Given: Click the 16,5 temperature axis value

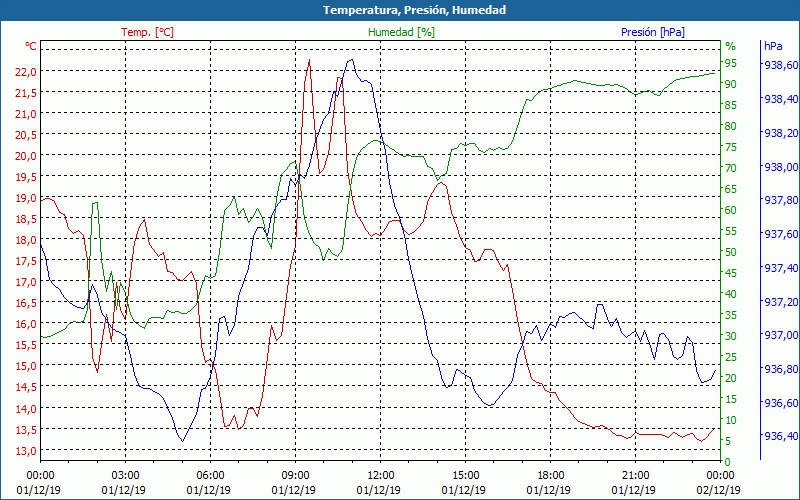Looking at the screenshot, I should [x=26, y=303].
